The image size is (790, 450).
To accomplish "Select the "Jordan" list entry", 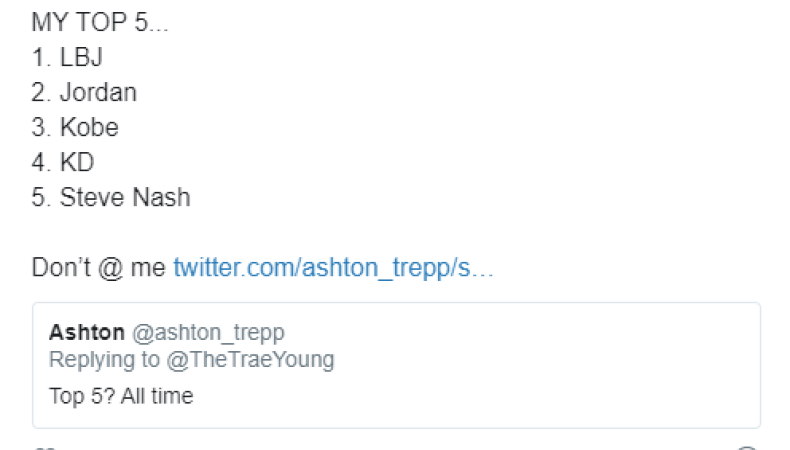I will 98,93.
